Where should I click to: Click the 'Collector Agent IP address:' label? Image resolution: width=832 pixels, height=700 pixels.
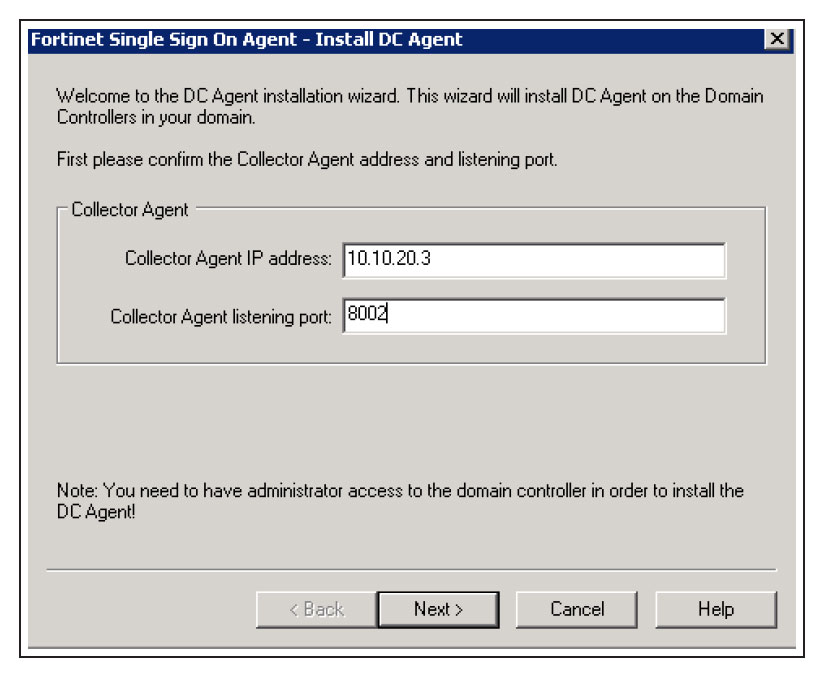(x=228, y=258)
